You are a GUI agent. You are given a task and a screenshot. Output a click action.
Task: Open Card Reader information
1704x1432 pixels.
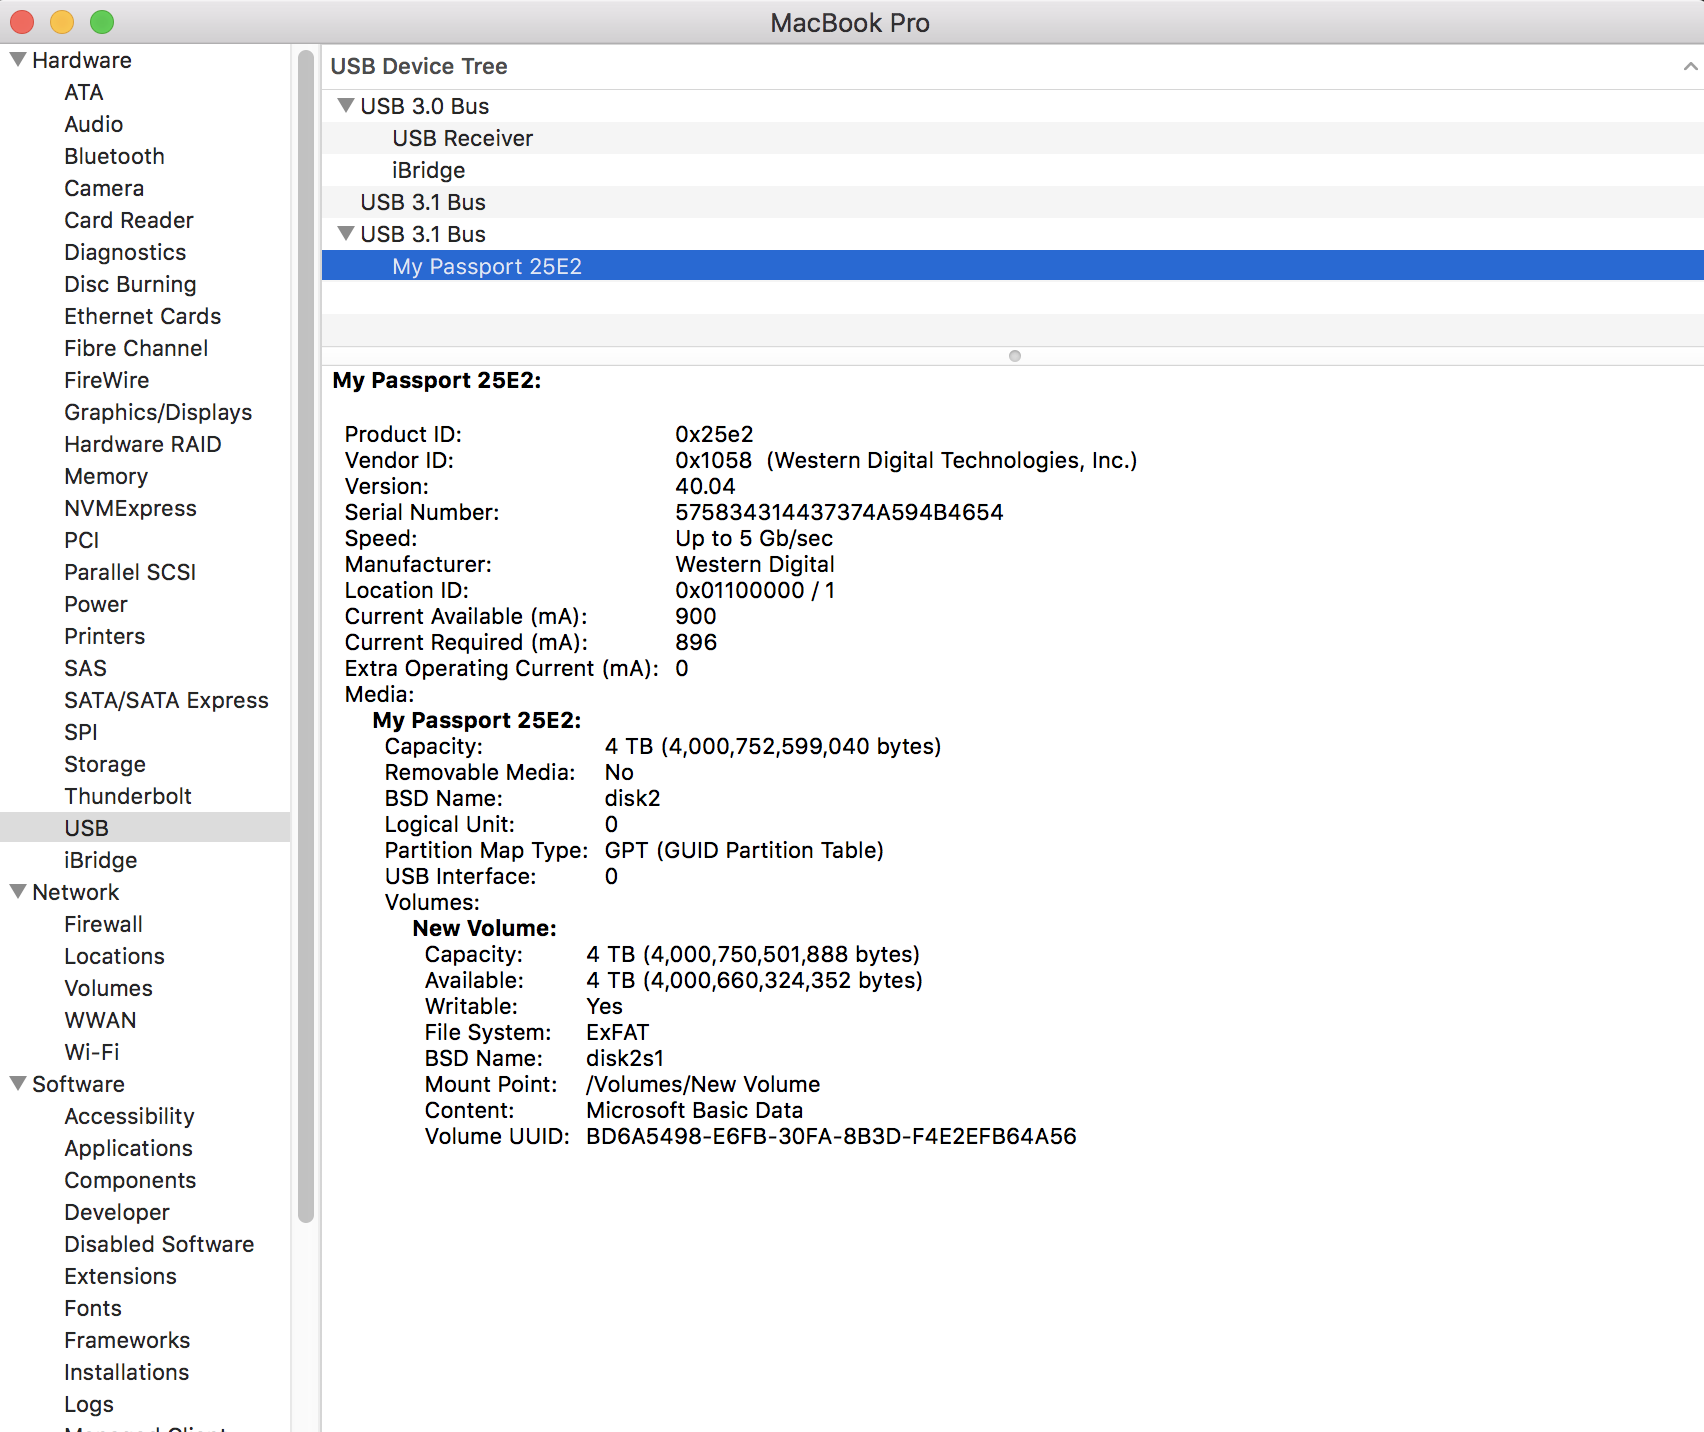tap(129, 220)
